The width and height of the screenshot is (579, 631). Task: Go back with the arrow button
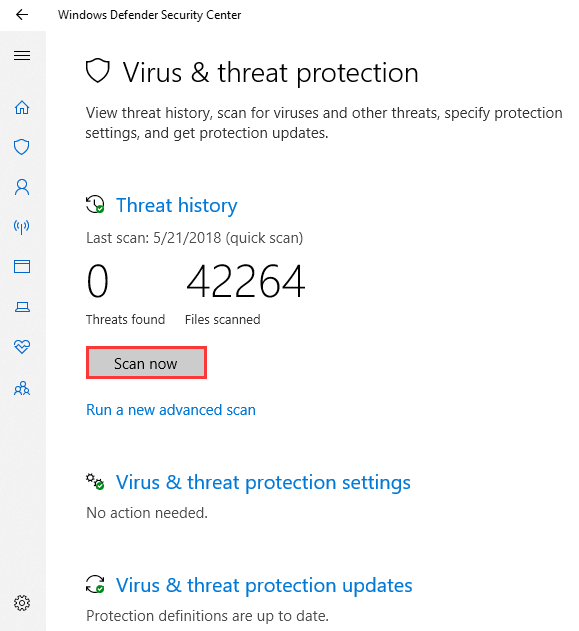click(x=22, y=15)
